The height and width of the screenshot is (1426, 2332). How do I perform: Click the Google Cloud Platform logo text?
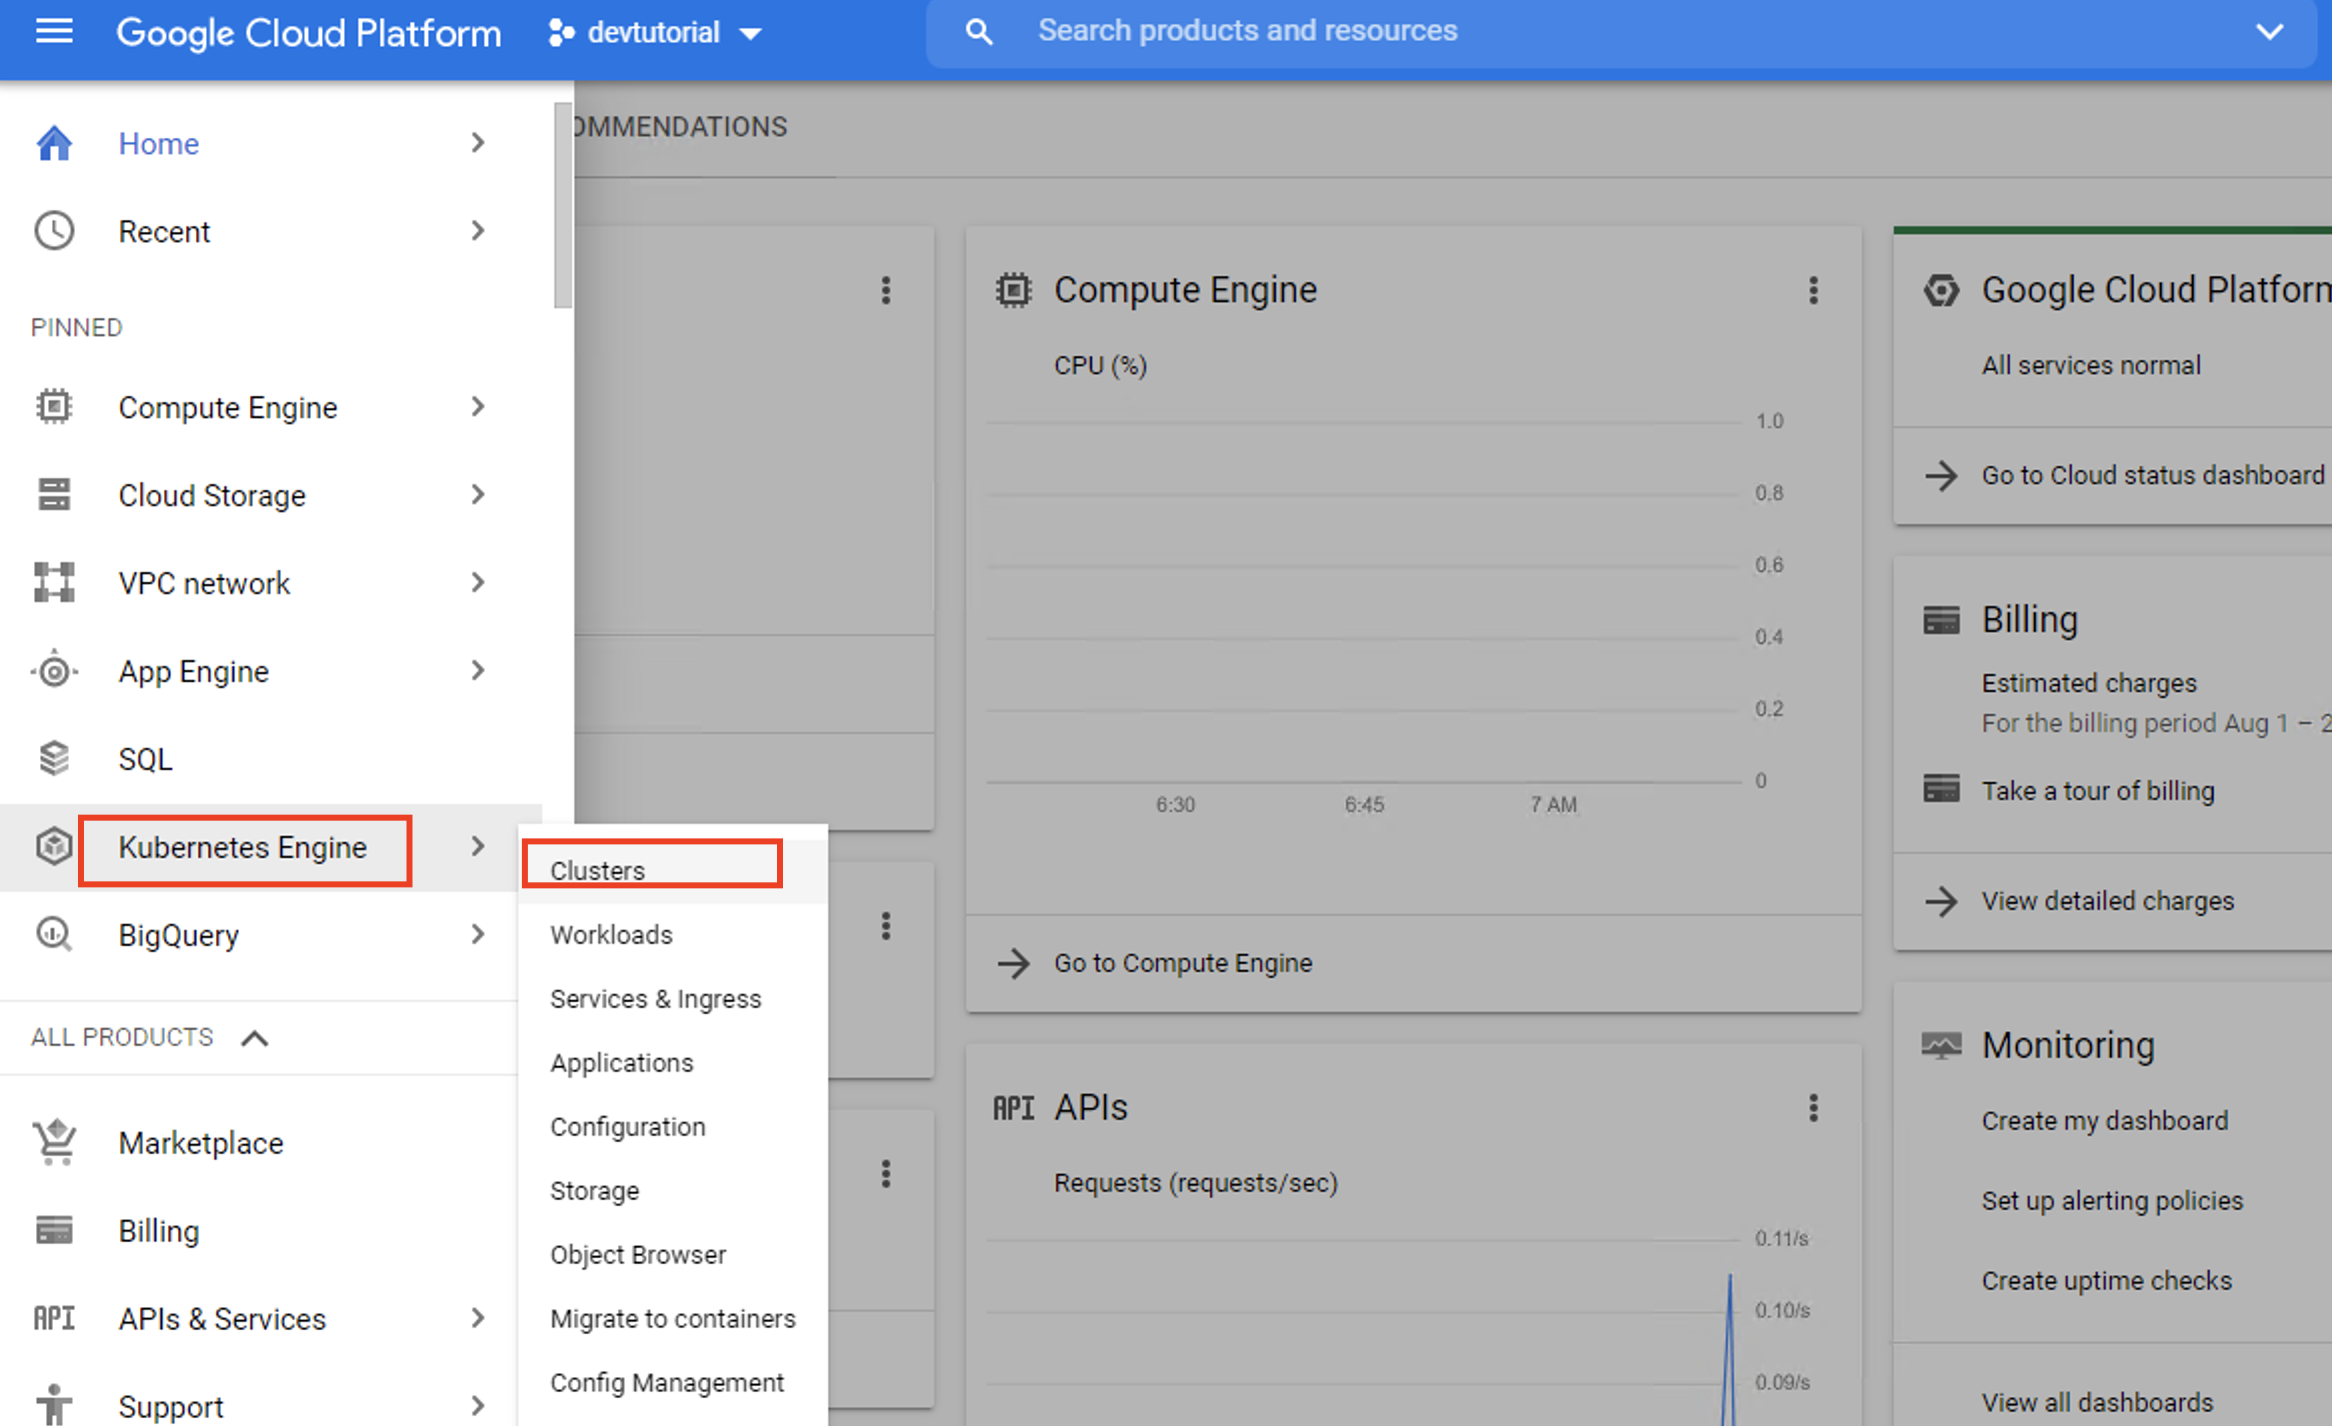[x=309, y=33]
